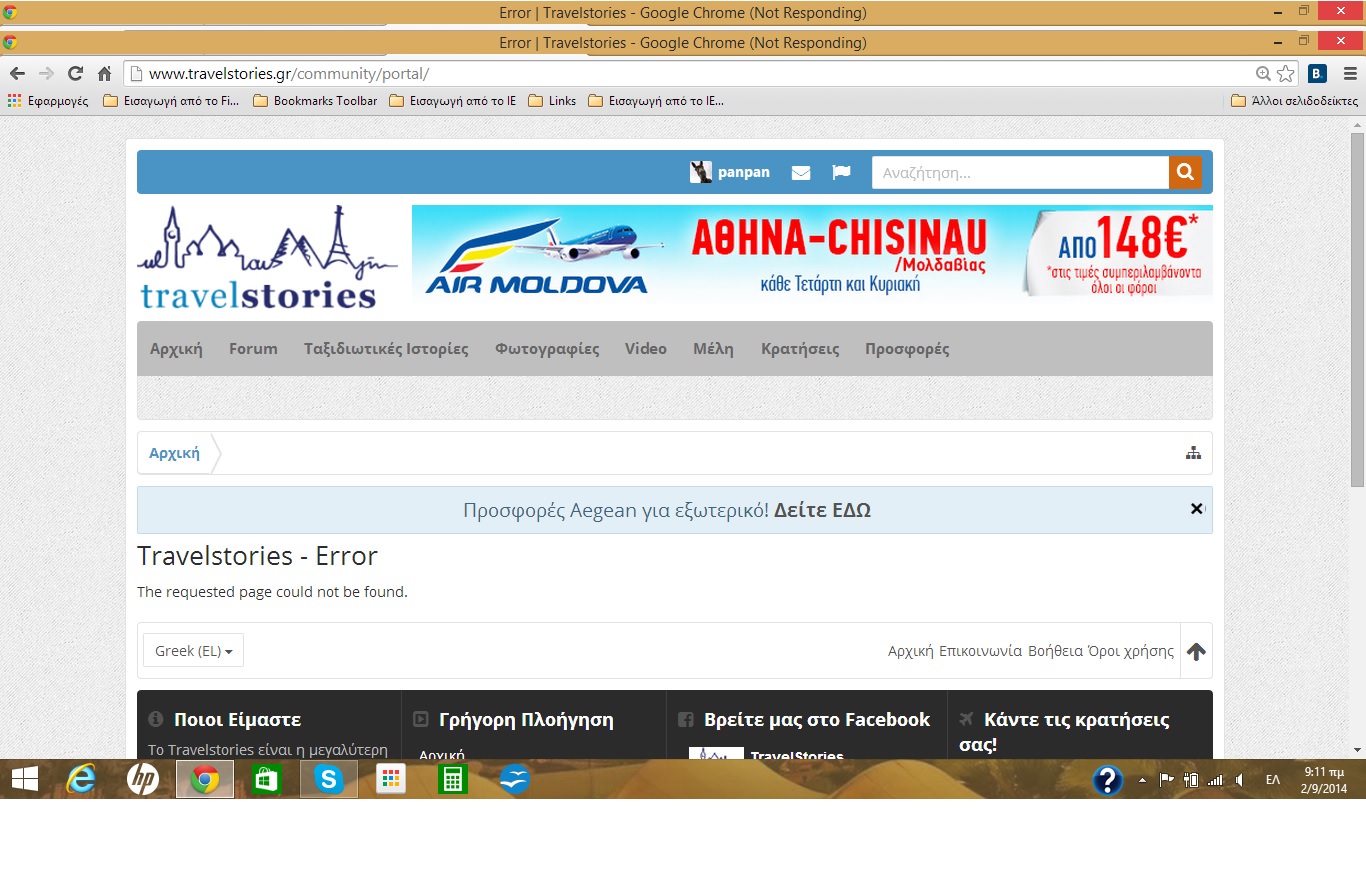Open Skype from taskbar
Screen dimensions: 1366x880
[x=329, y=779]
